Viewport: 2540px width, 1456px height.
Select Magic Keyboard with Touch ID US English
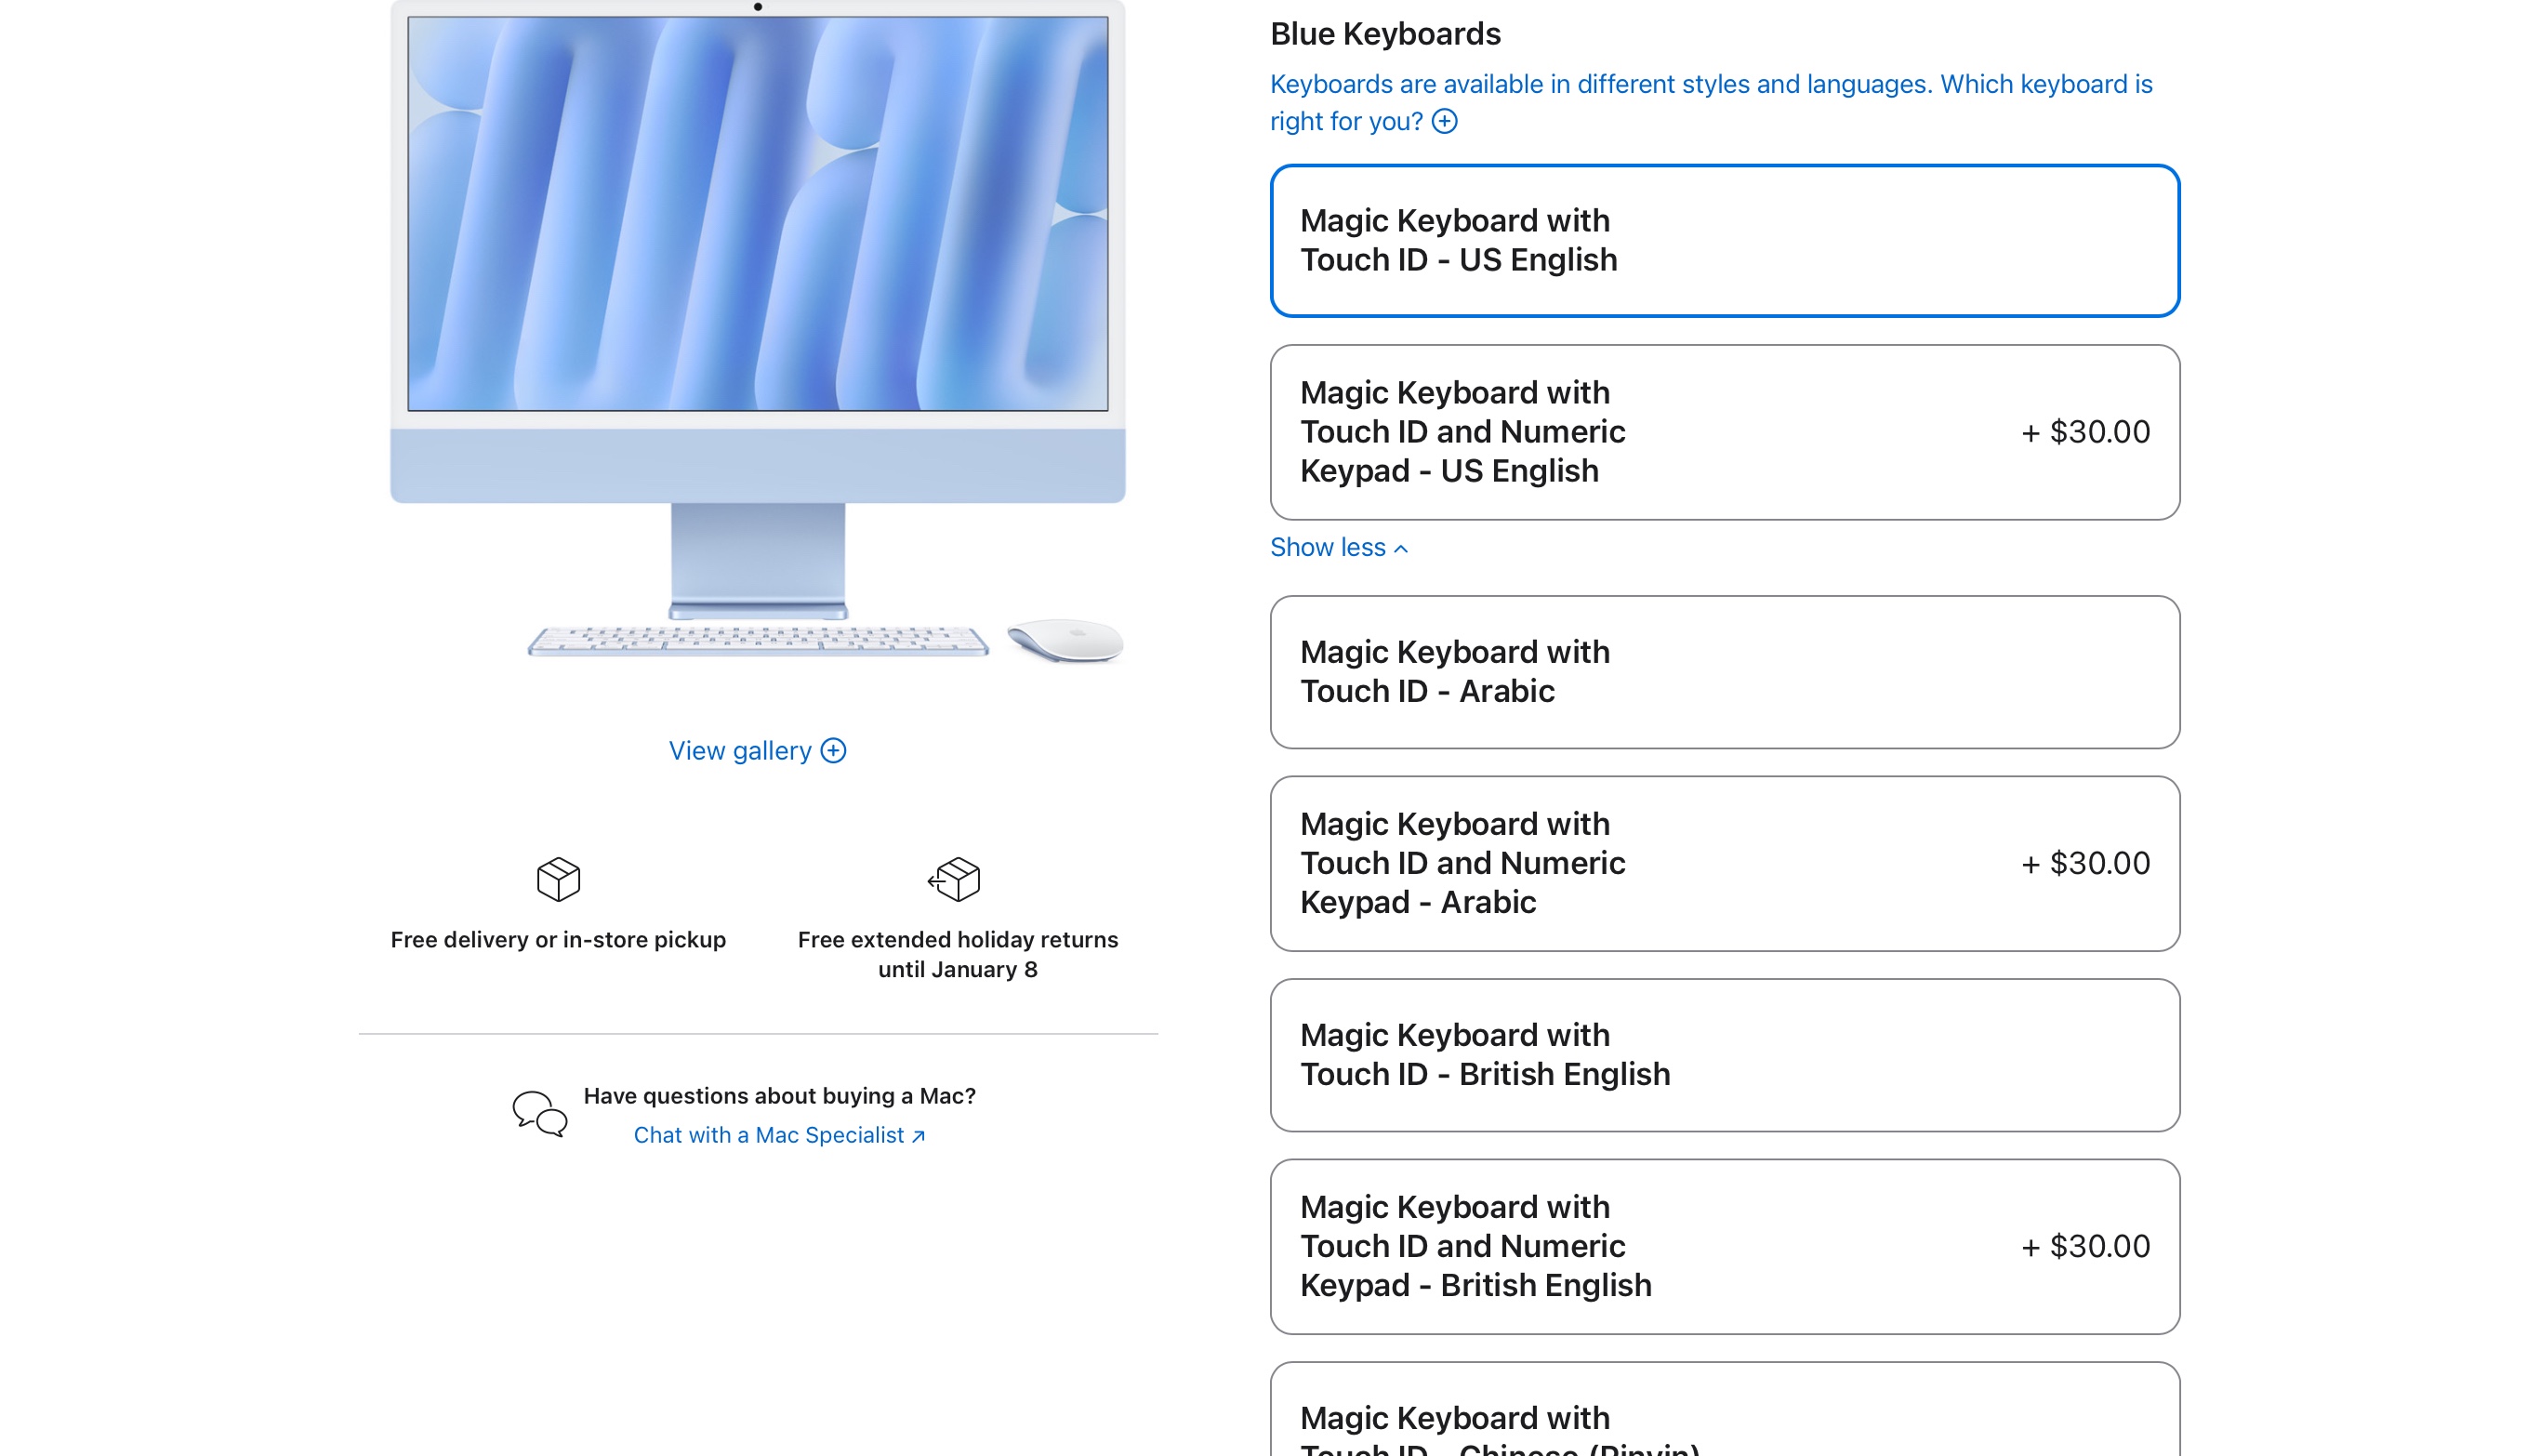(x=1724, y=241)
